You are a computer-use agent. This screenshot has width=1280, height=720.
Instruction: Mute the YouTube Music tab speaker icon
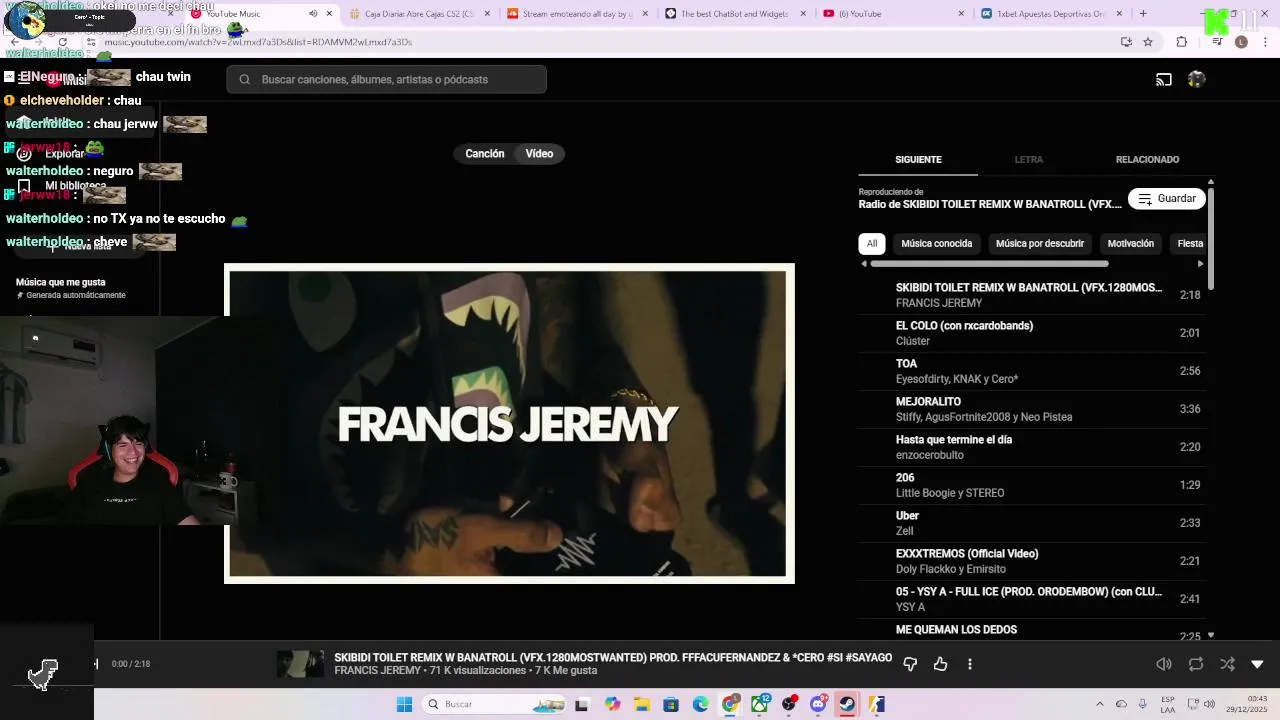click(312, 14)
